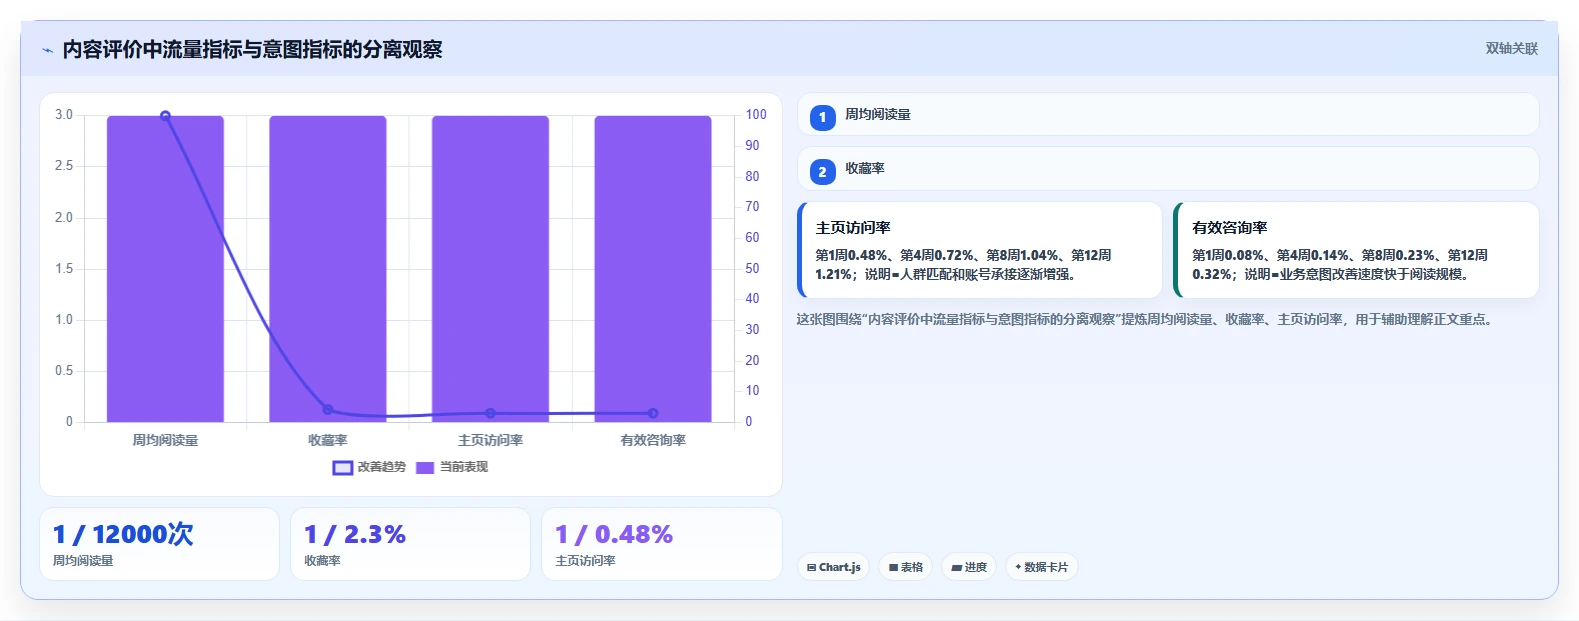Click the 1 / 0.48% stat card

(x=661, y=544)
